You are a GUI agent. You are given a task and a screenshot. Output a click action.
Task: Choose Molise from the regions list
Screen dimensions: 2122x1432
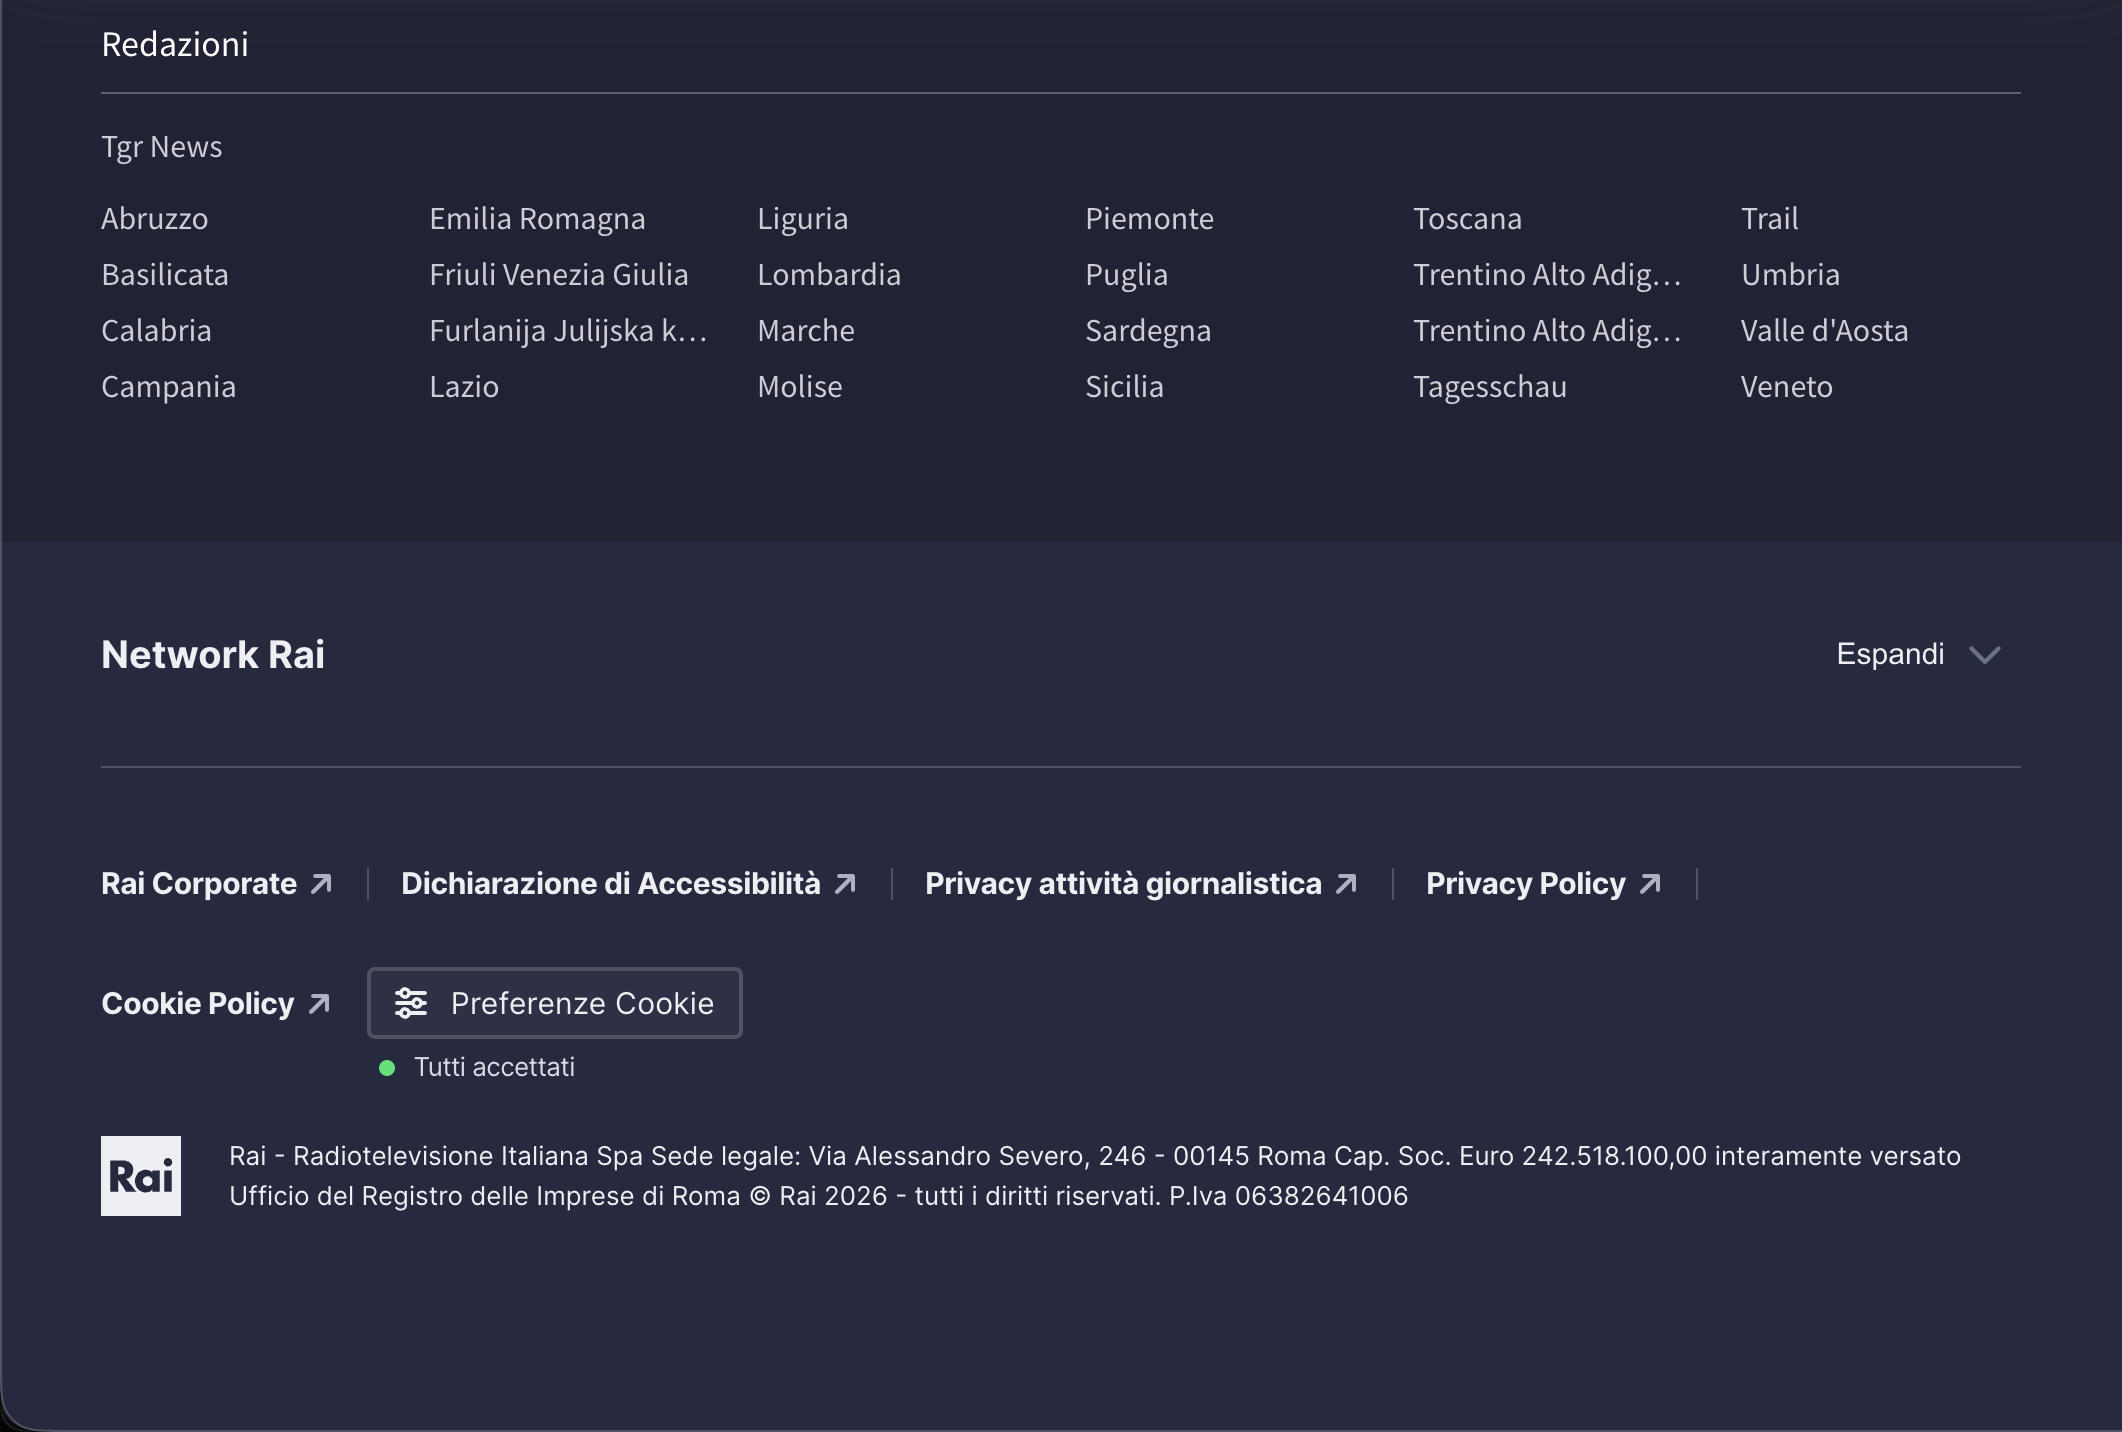click(x=800, y=387)
